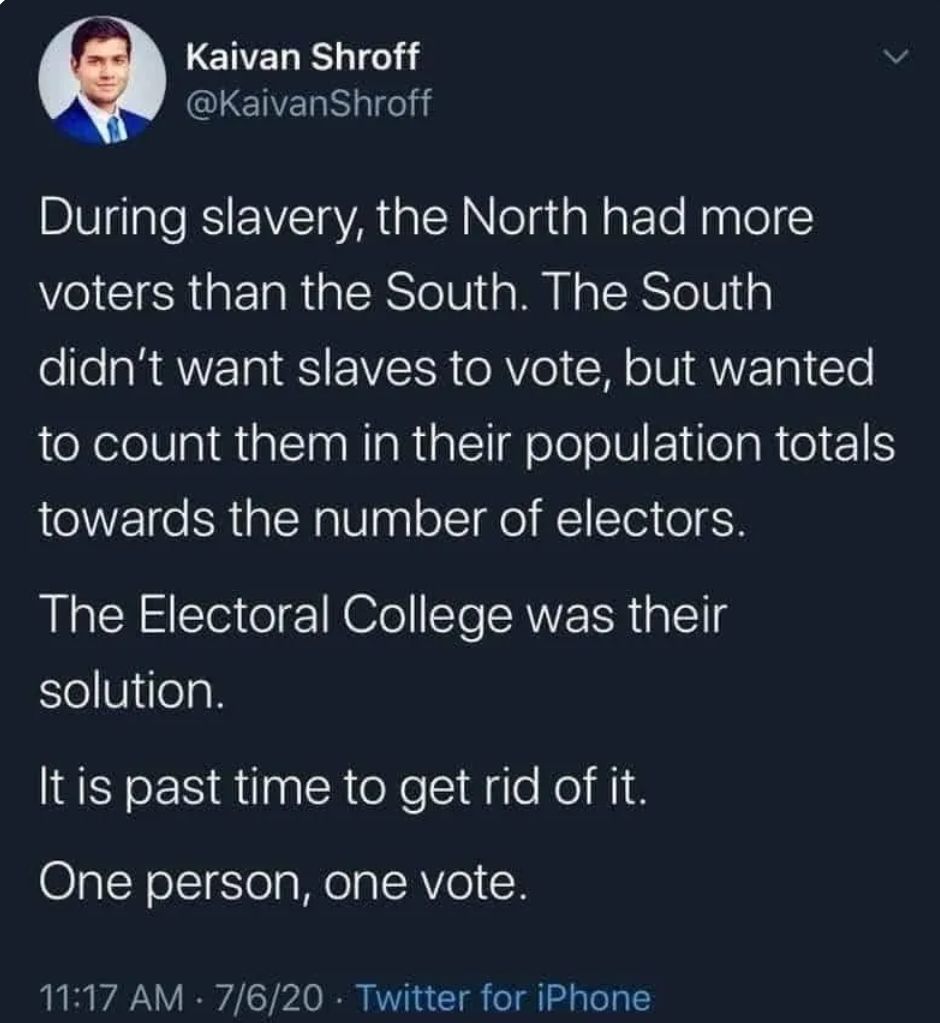Screen dimensions: 940x1023
Task: Click the 11:17 AM timestamp
Action: tap(111, 997)
